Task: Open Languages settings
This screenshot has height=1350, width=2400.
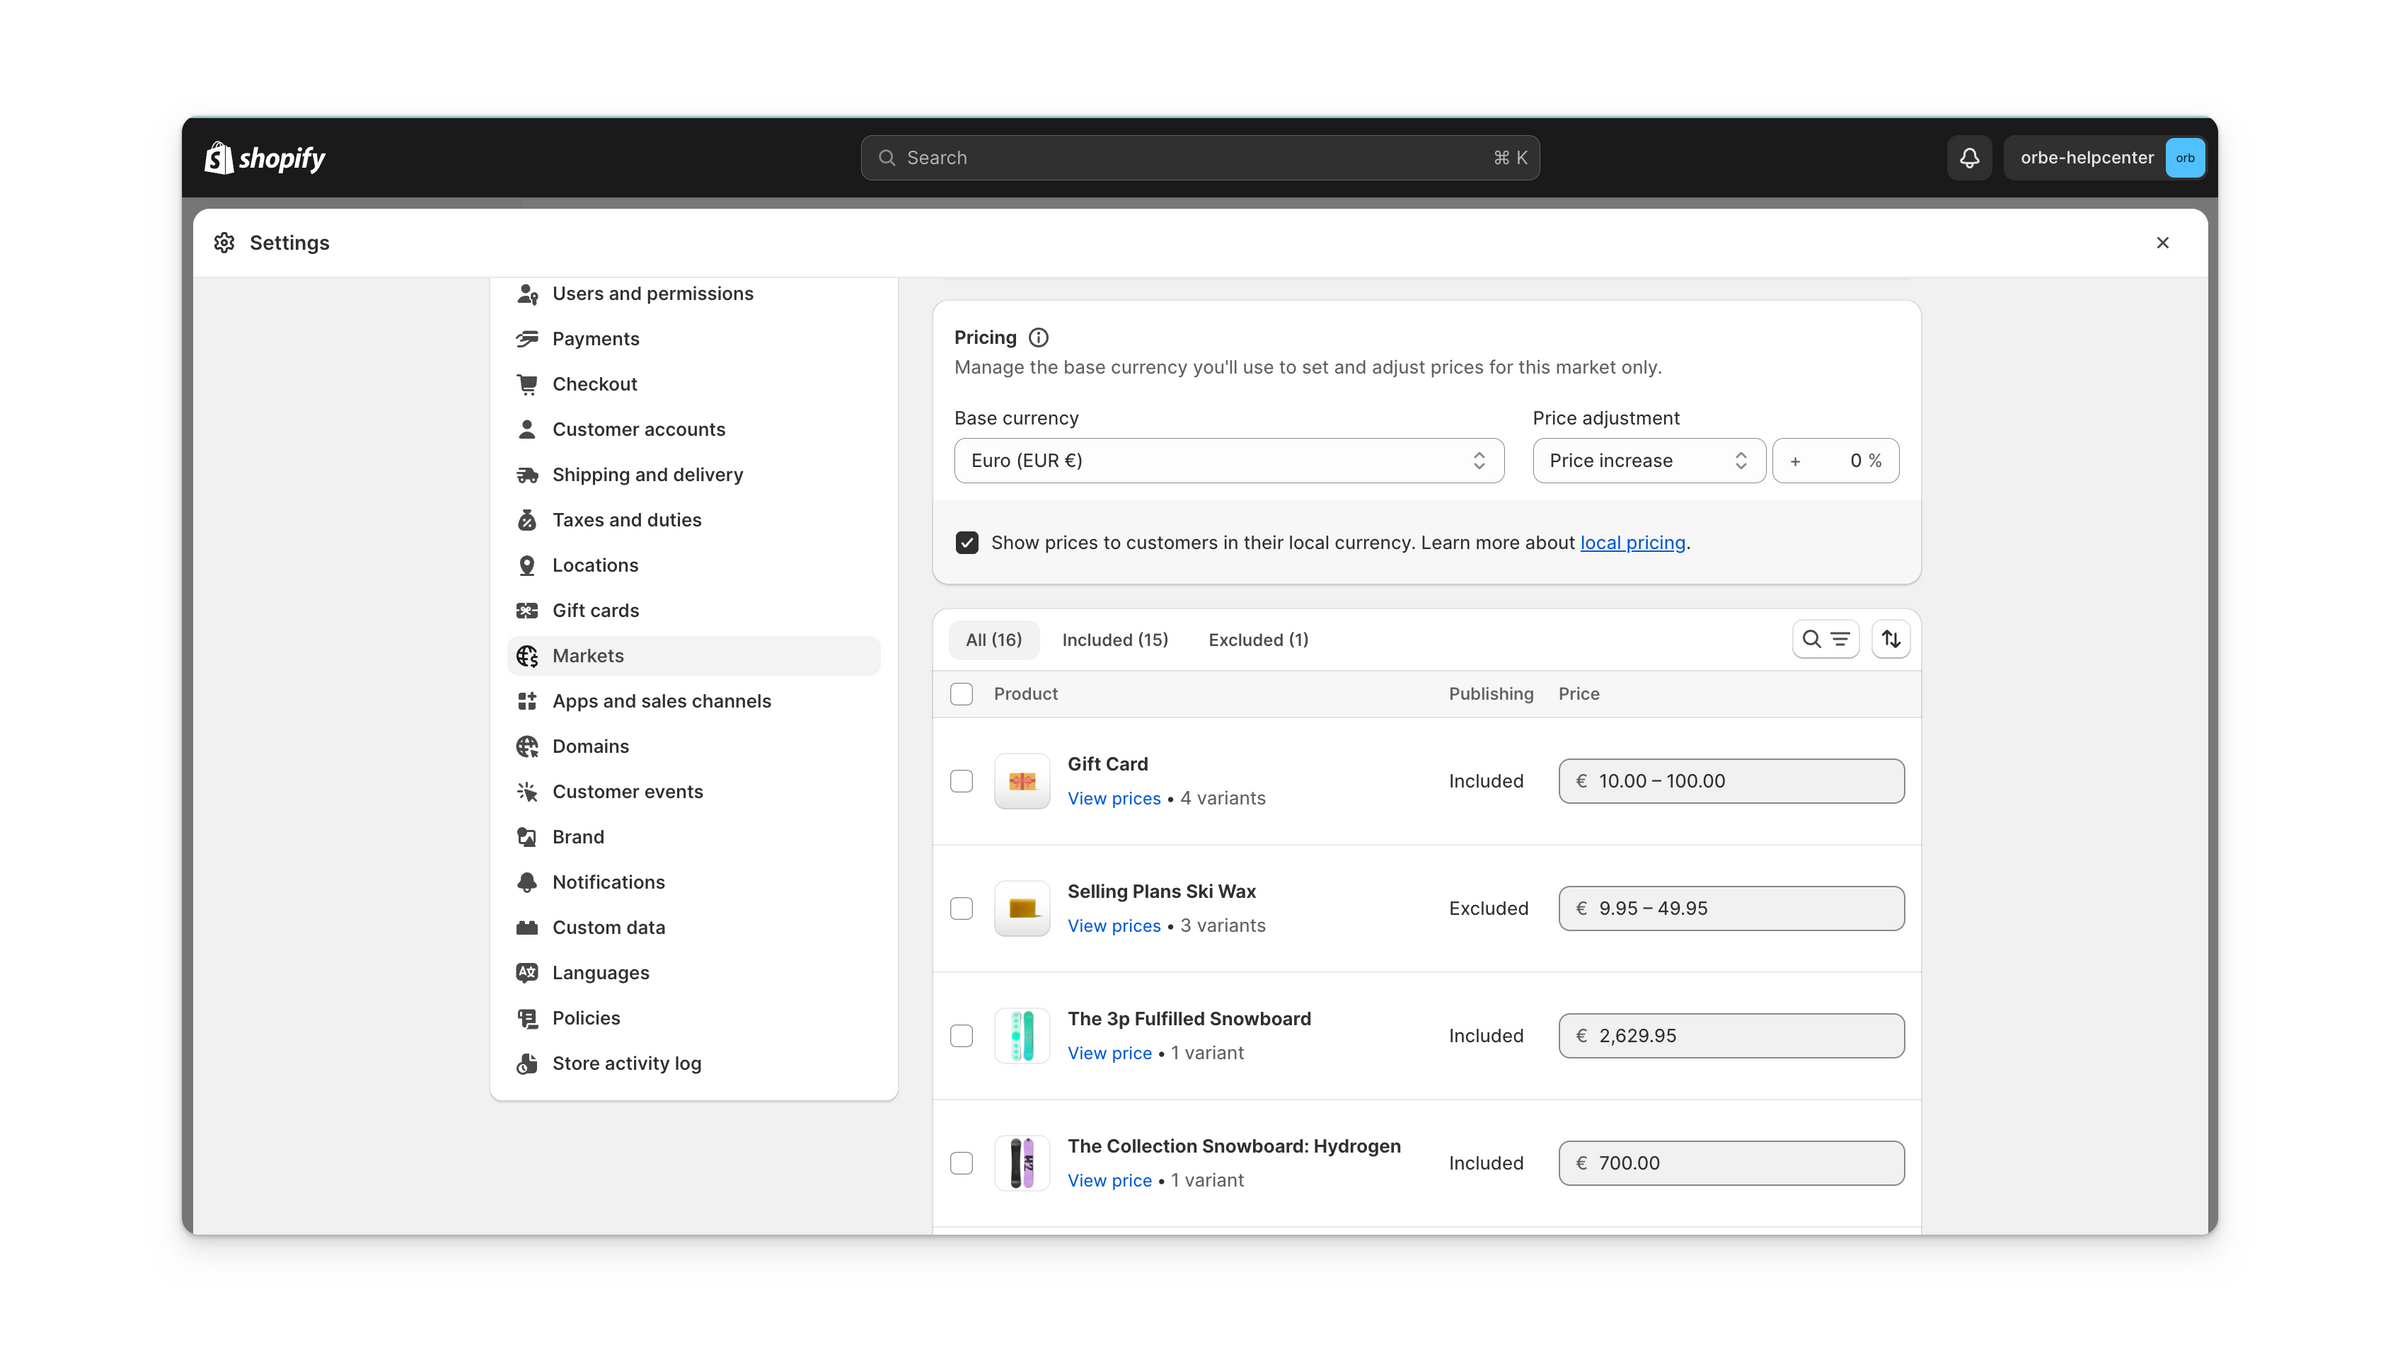Action: [600, 973]
